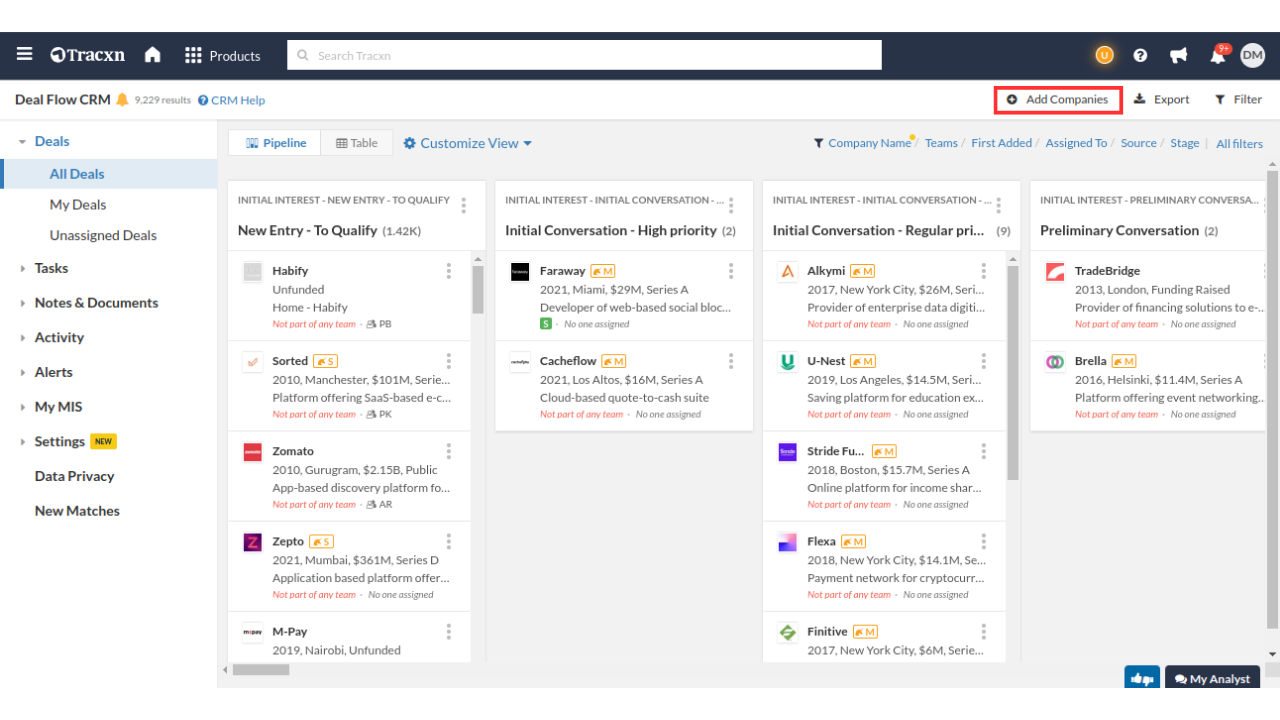This screenshot has height=720, width=1280.
Task: Click the home icon in top bar
Action: [x=152, y=55]
